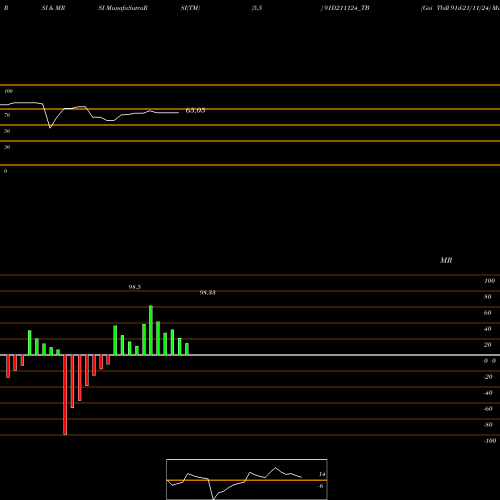Click the 98.5 label above bars
This screenshot has width=500, height=500.
tap(135, 287)
